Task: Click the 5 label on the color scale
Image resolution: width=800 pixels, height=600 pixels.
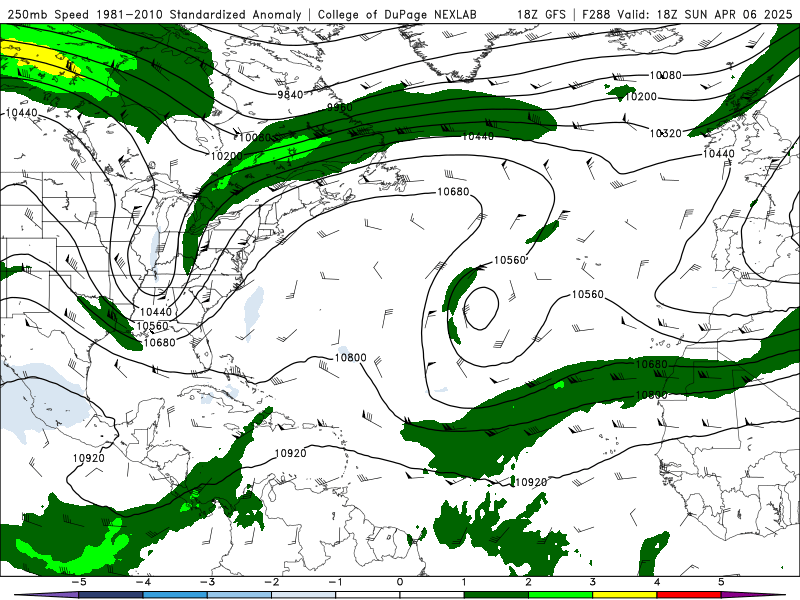Action: tap(721, 582)
